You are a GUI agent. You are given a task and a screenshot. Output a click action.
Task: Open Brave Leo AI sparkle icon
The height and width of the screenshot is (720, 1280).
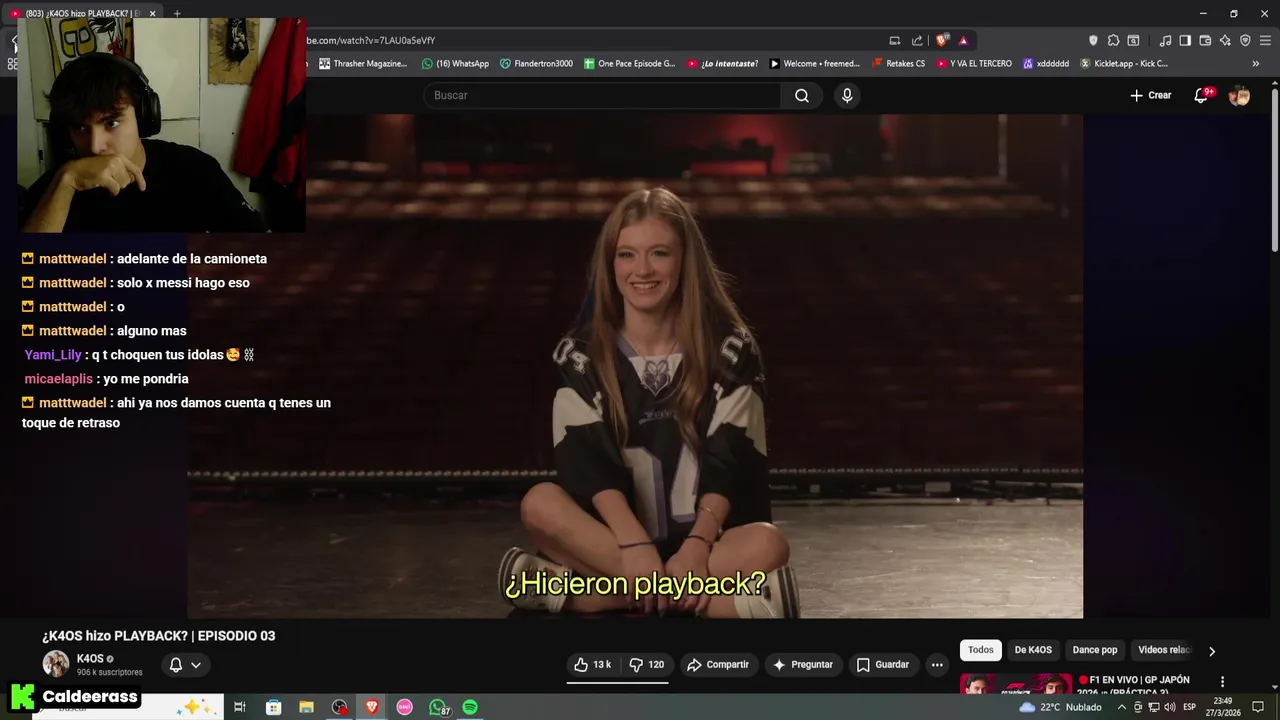[1225, 40]
